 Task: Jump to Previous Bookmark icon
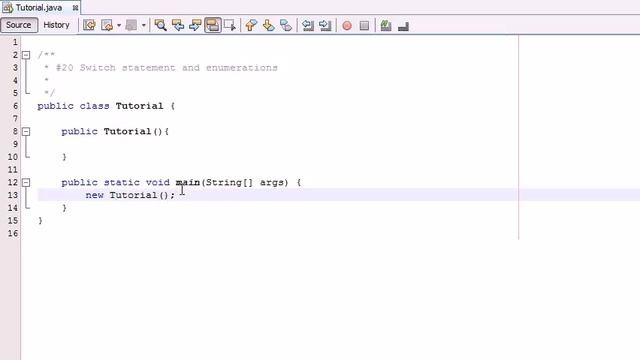coord(251,25)
